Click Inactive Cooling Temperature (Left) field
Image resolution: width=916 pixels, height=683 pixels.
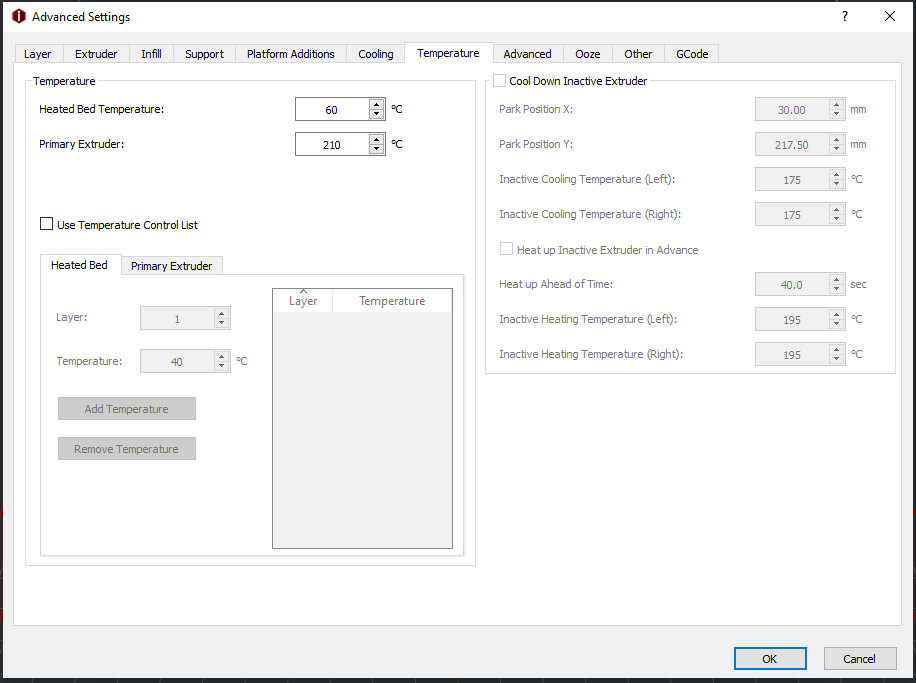[x=792, y=179]
